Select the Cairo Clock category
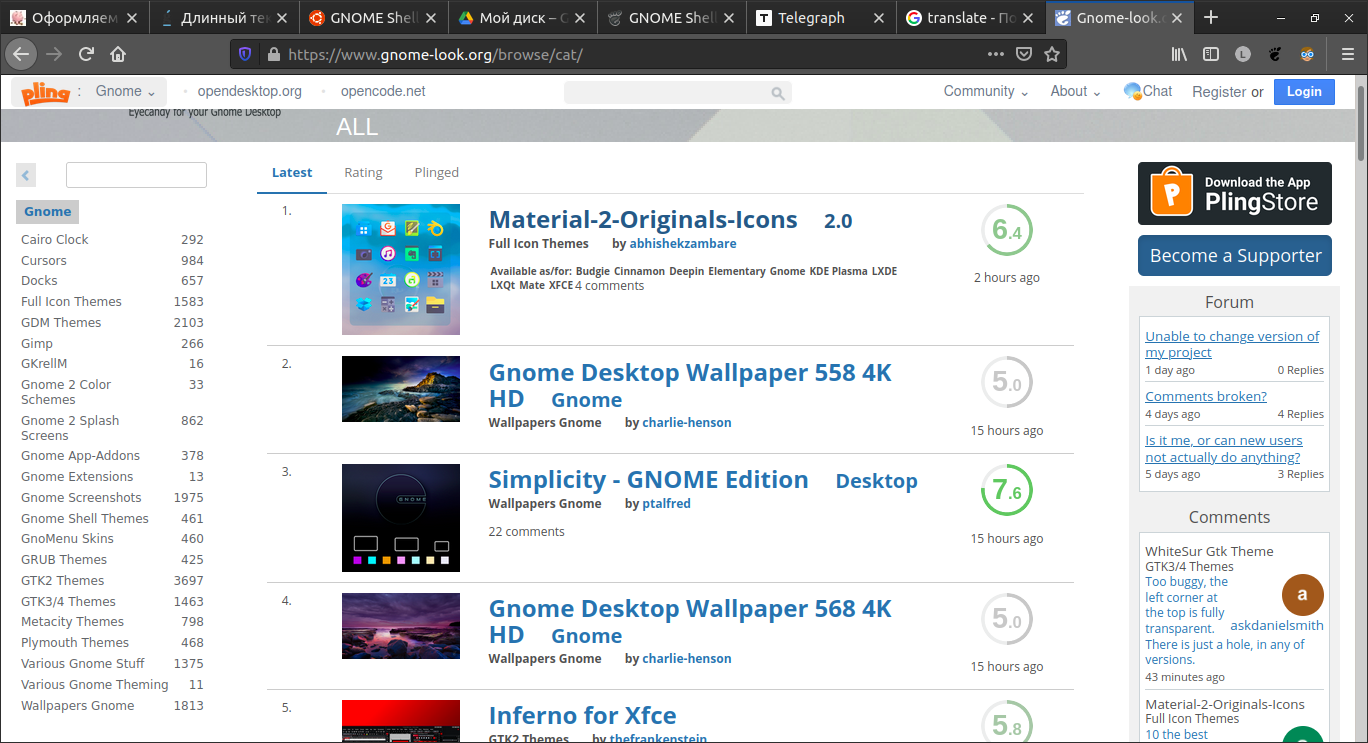 click(55, 239)
